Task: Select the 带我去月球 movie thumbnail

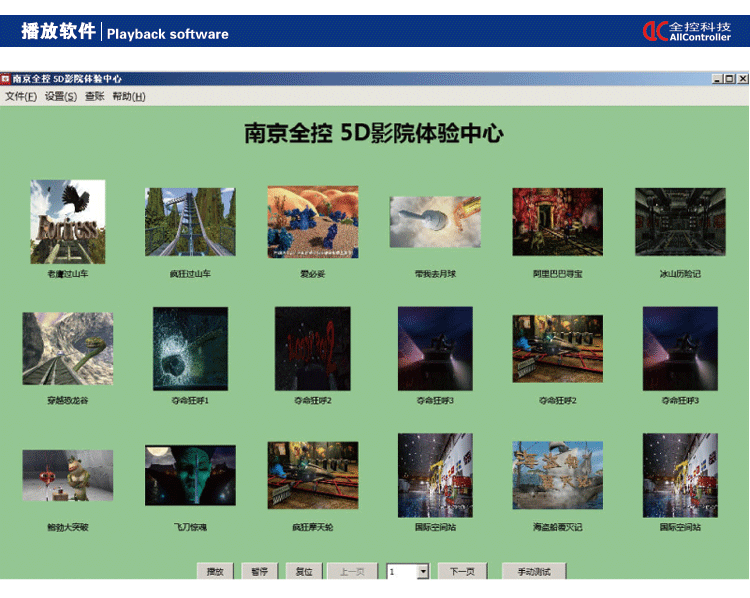Action: pyautogui.click(x=435, y=222)
